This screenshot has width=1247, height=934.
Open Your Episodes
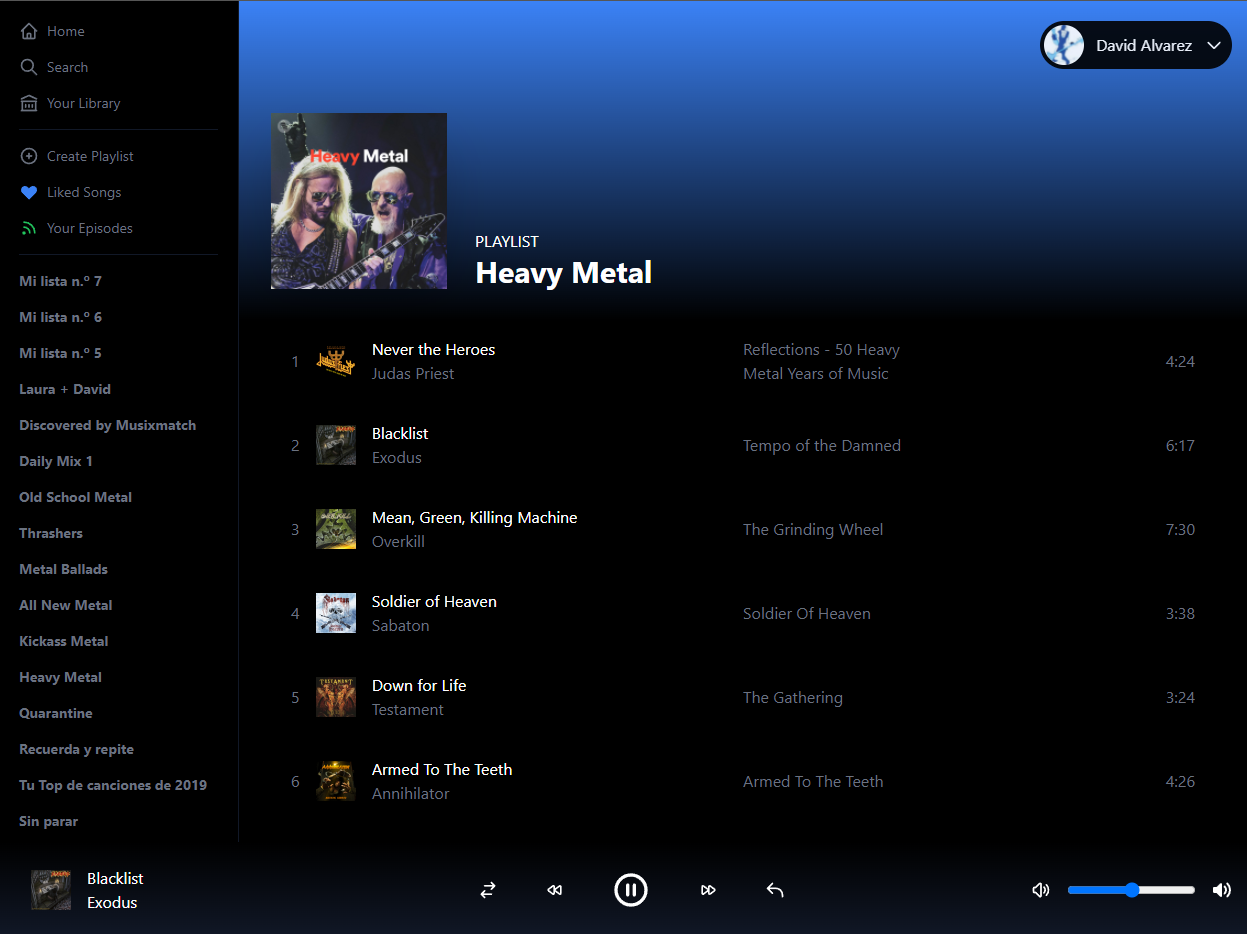[28, 227]
